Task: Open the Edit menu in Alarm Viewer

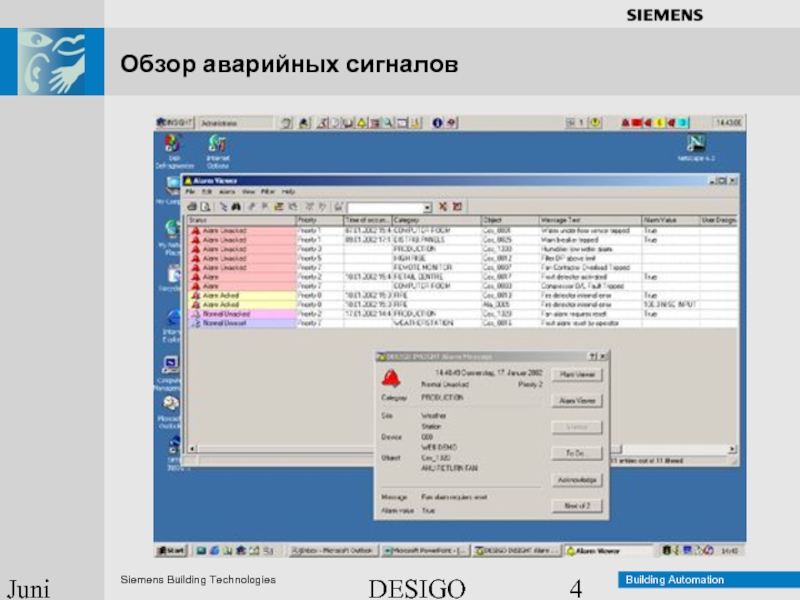Action: click(x=207, y=191)
